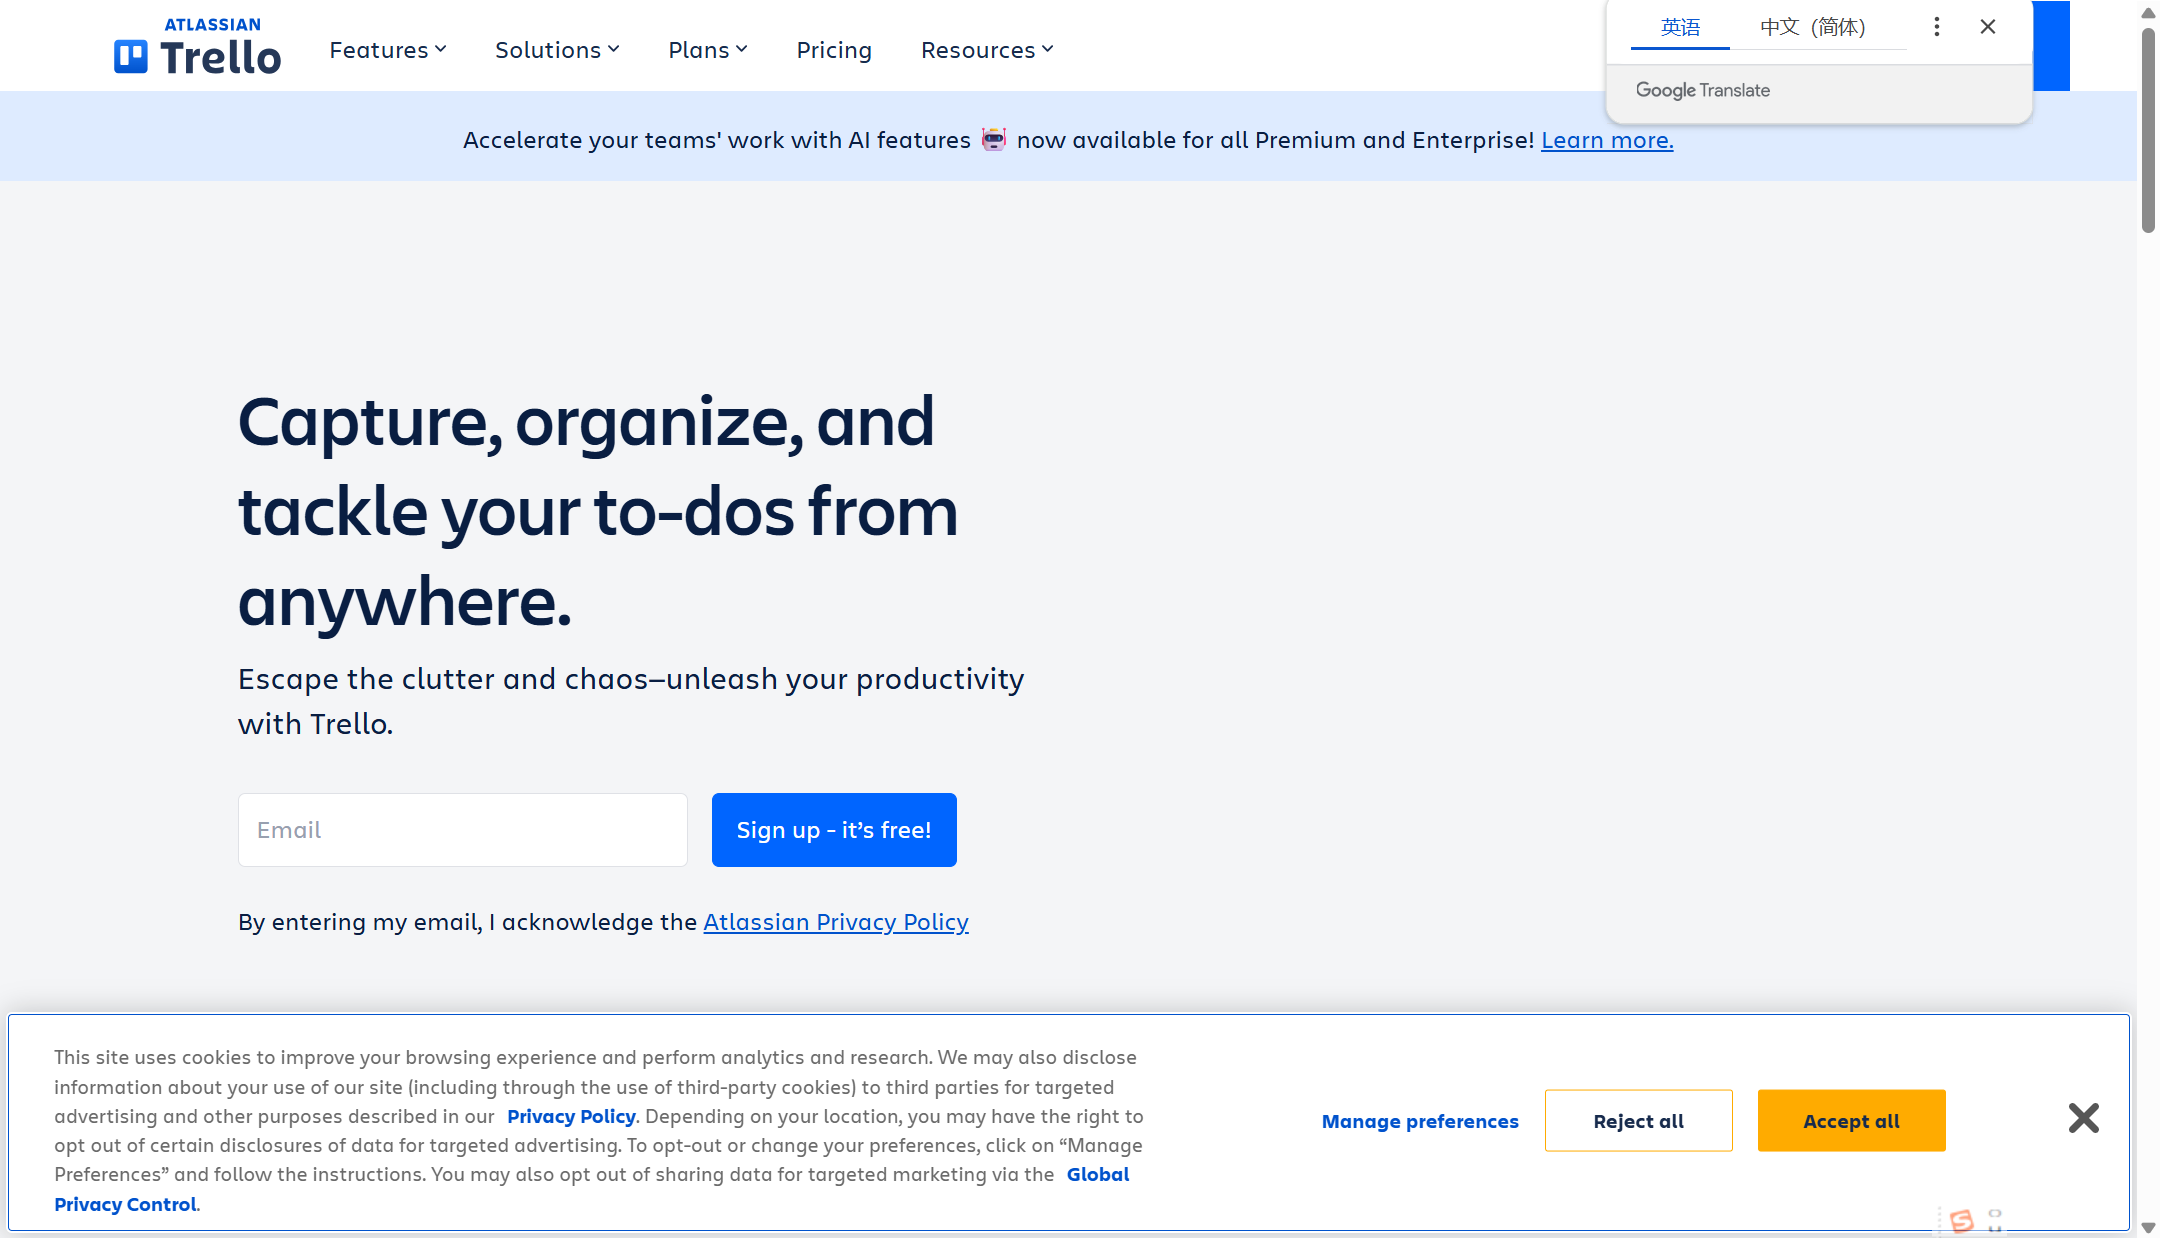Screen dimensions: 2160x1238
Task: Expand the Features dropdown menu
Action: [x=388, y=50]
